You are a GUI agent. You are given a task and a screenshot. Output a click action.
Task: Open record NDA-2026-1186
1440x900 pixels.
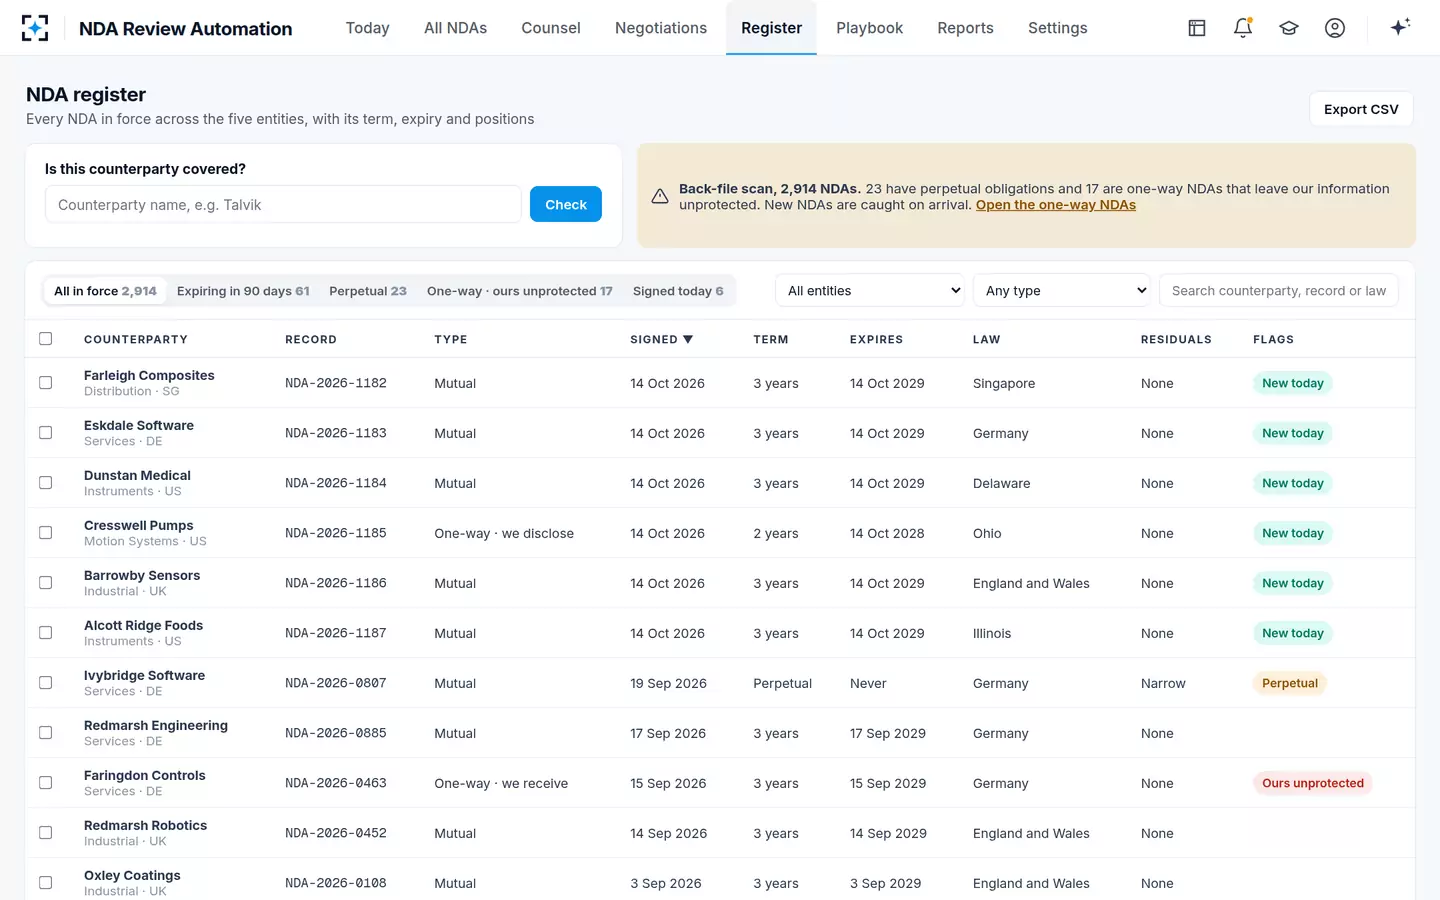click(336, 583)
